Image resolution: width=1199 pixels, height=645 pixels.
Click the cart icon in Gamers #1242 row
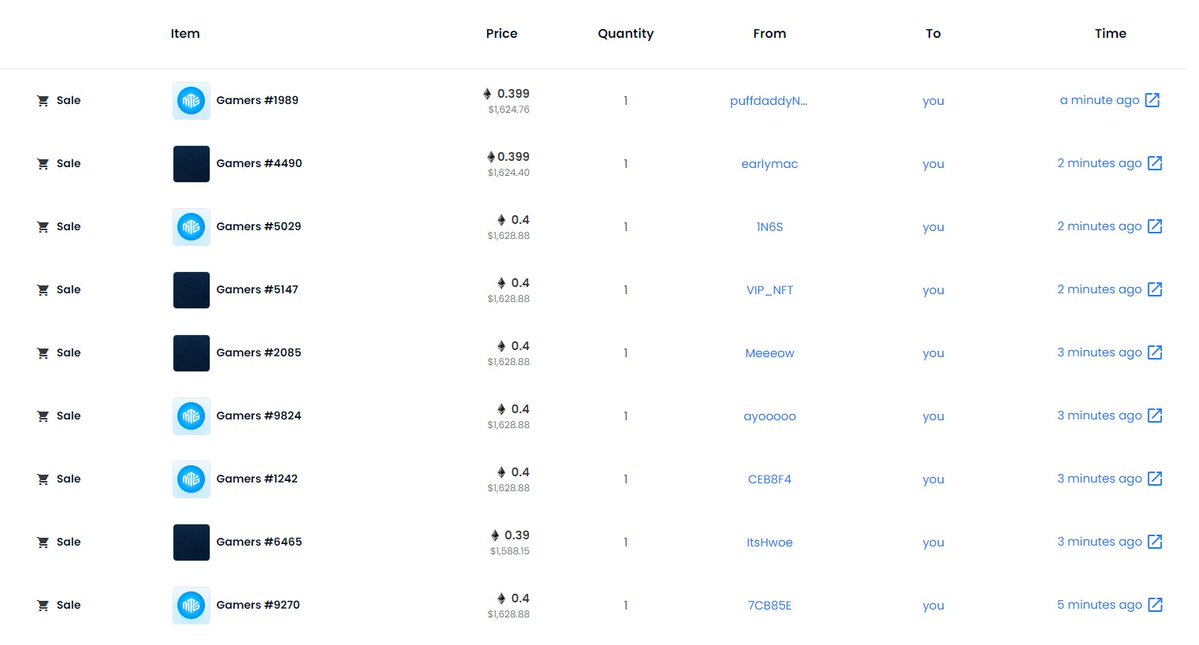43,479
